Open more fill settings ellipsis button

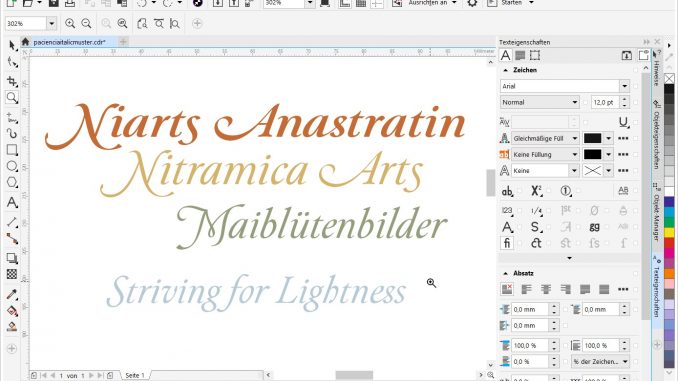pyautogui.click(x=623, y=138)
